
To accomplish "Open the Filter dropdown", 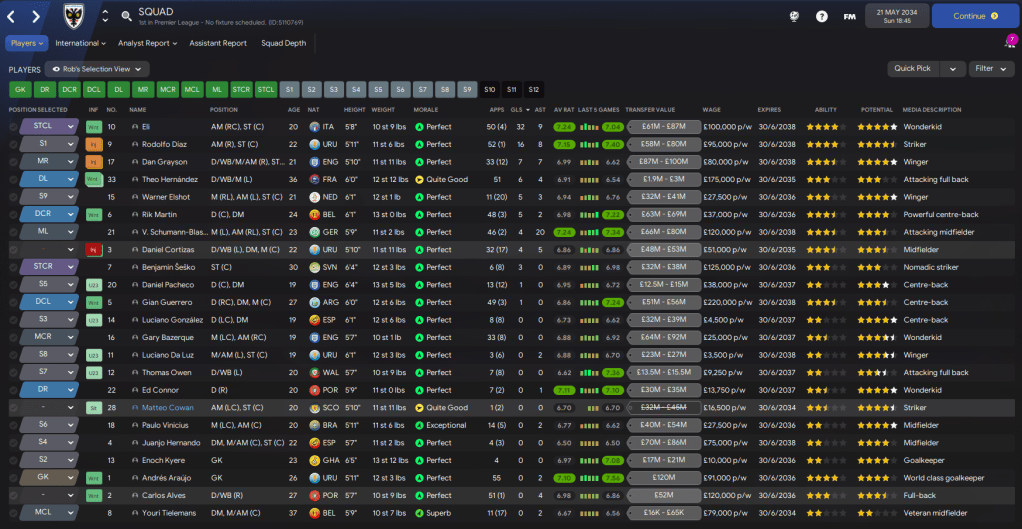I will [x=991, y=69].
